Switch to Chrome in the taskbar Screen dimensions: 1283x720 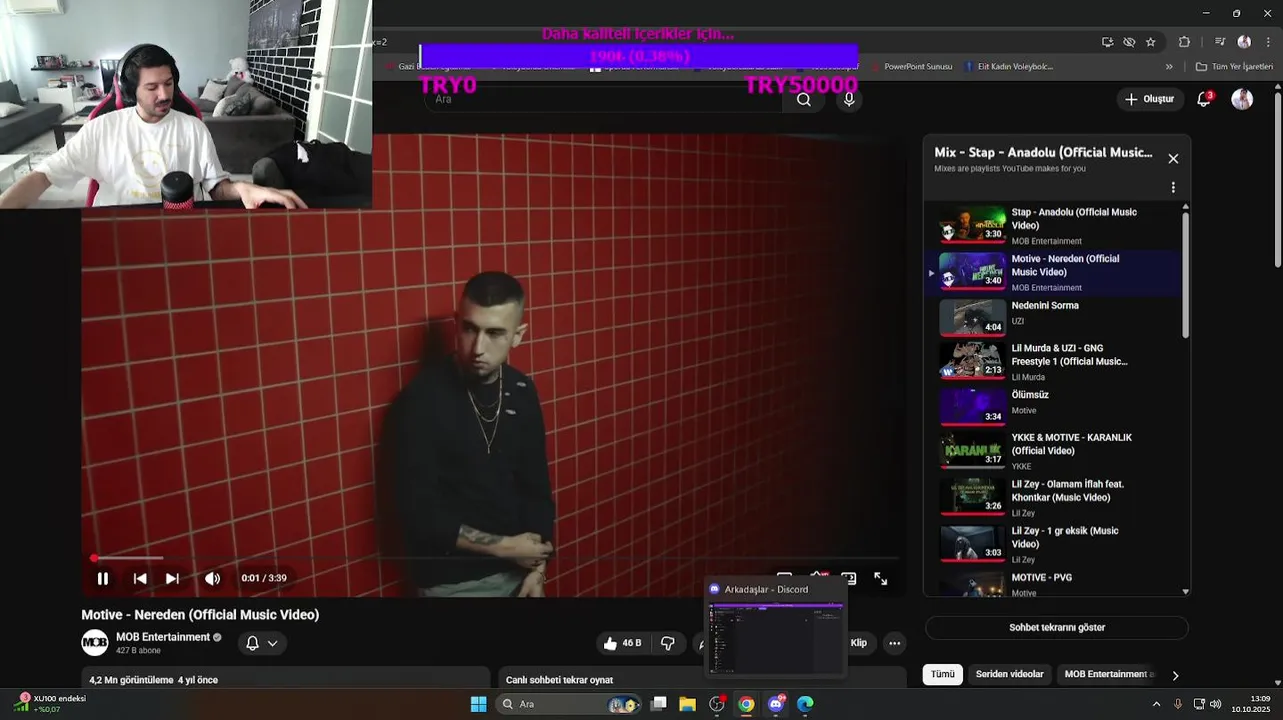(746, 704)
